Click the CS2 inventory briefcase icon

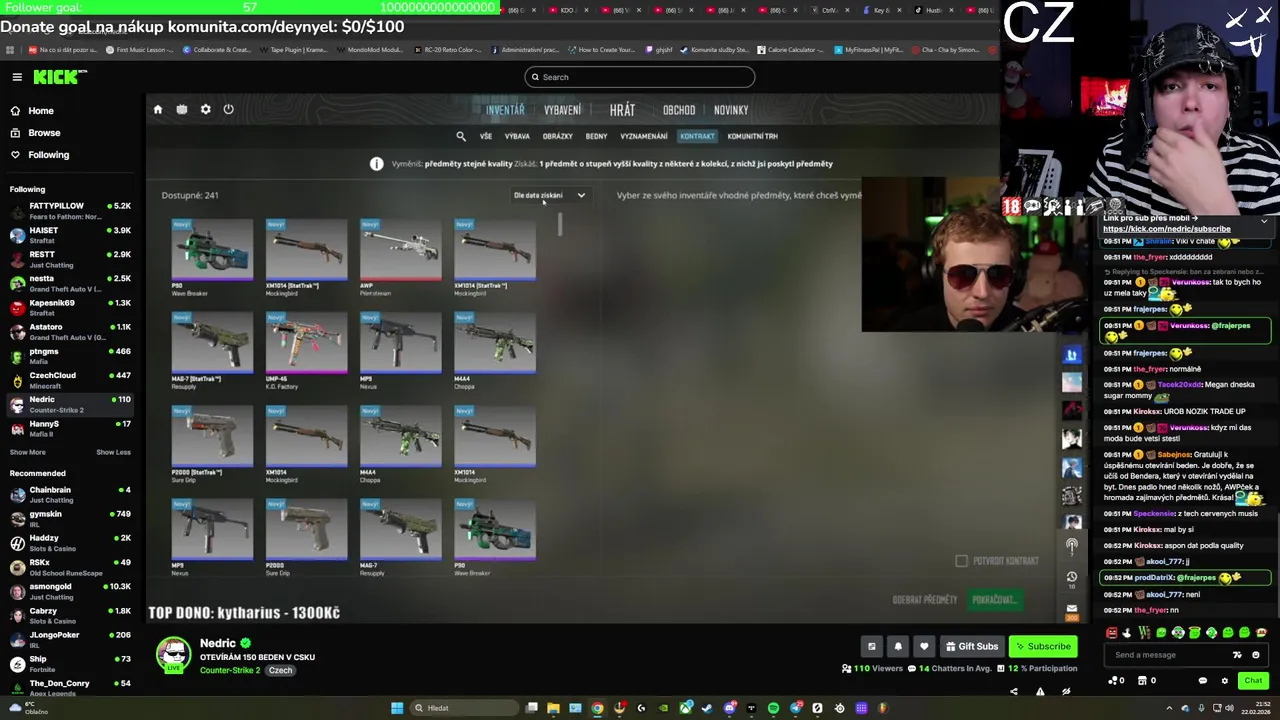tap(181, 109)
